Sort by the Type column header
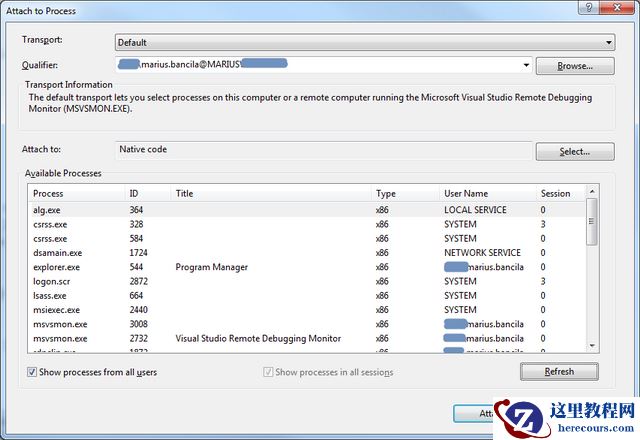Image resolution: width=640 pixels, height=440 pixels. (406, 193)
